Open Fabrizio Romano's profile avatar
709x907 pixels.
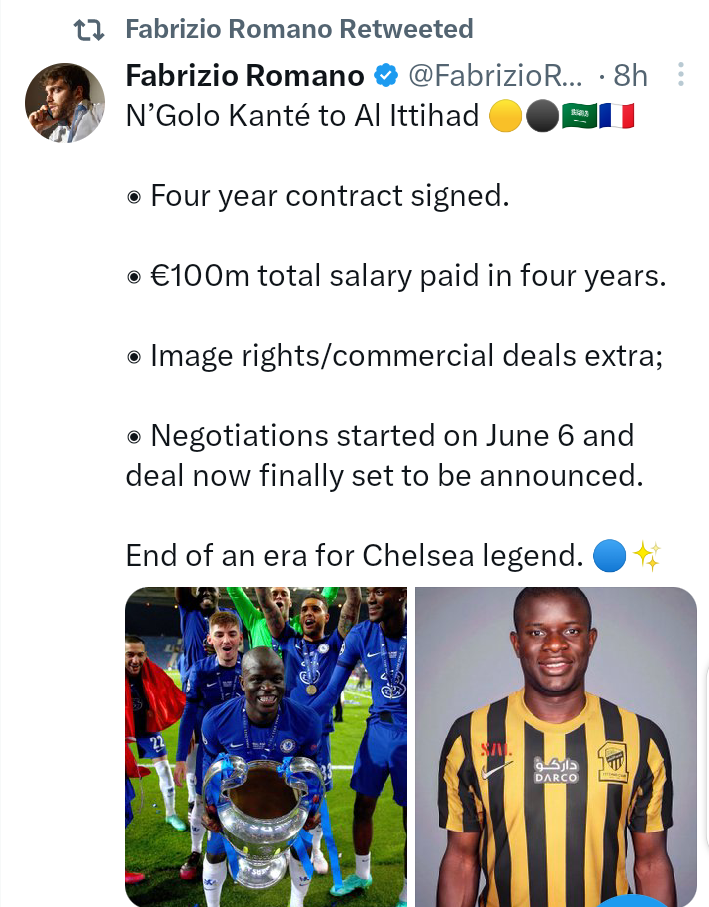[64, 103]
